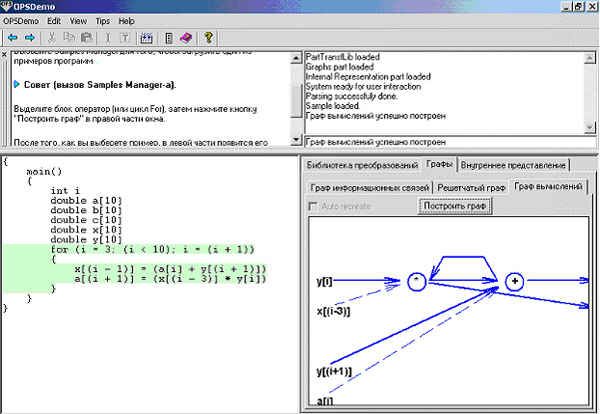
Task: Click log line 'Internal Representation part loaded'
Action: tap(368, 77)
